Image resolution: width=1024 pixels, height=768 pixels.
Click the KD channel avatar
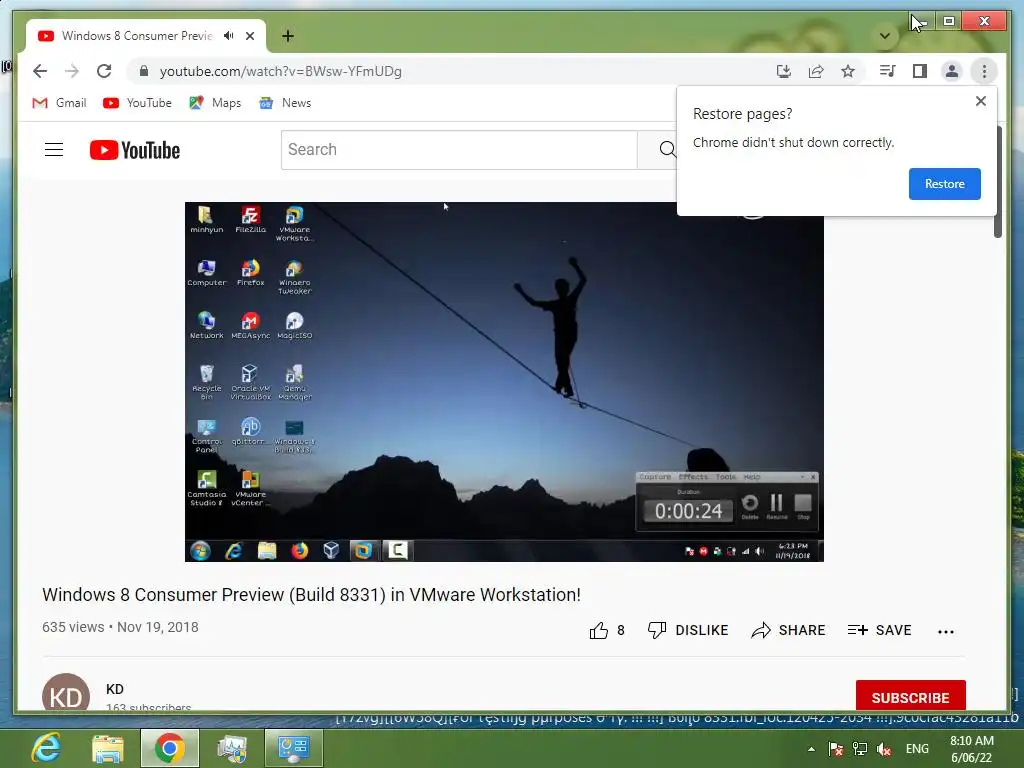(x=66, y=694)
